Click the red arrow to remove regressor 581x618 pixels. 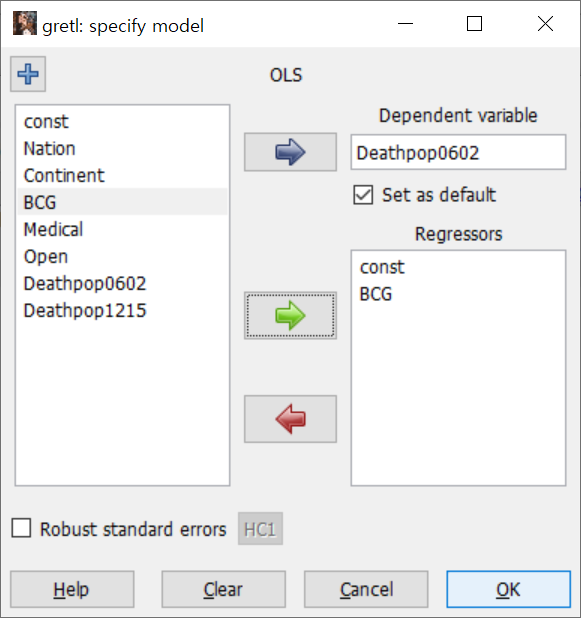point(290,419)
